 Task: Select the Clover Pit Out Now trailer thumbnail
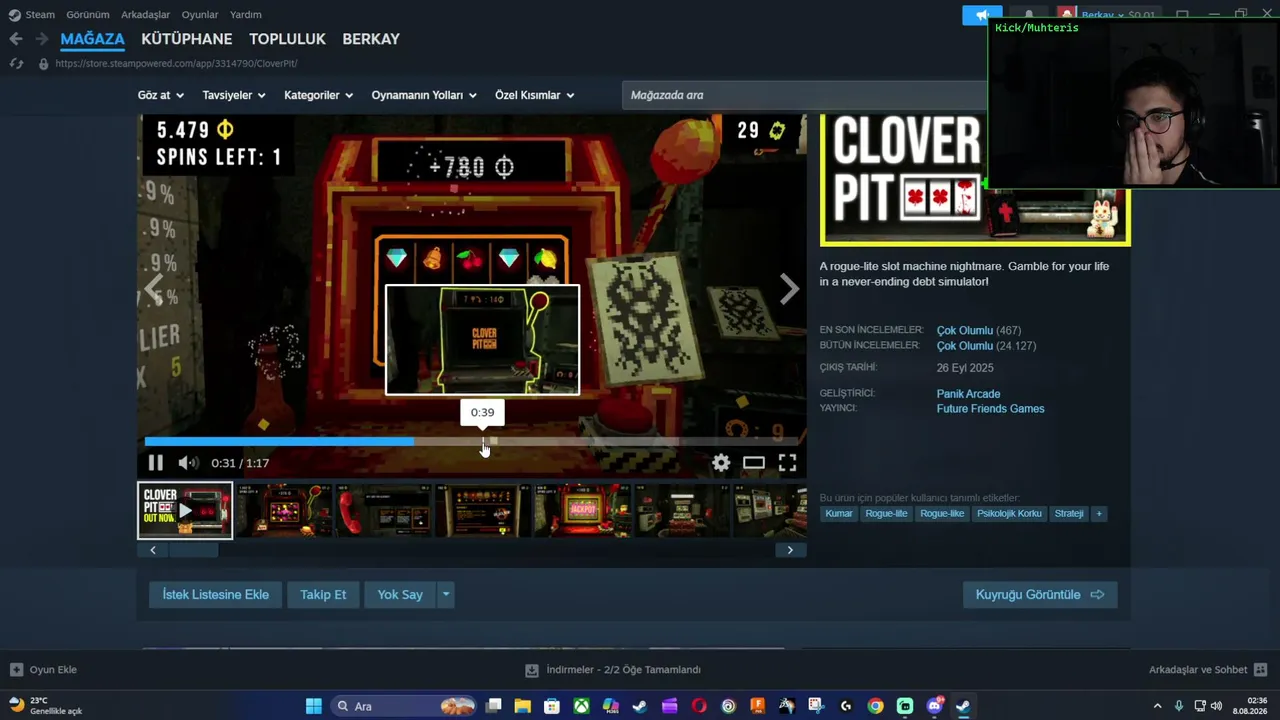185,511
